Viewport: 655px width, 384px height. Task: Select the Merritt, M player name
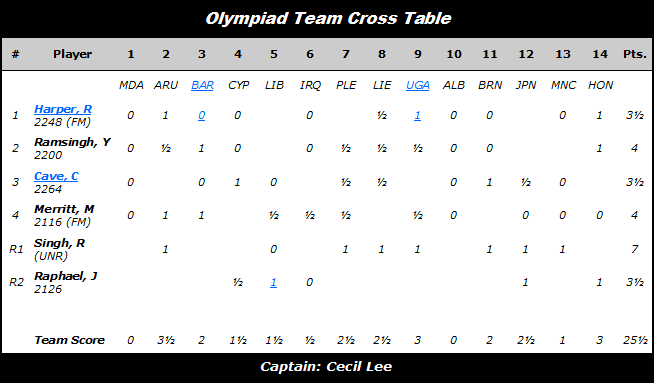pos(64,209)
